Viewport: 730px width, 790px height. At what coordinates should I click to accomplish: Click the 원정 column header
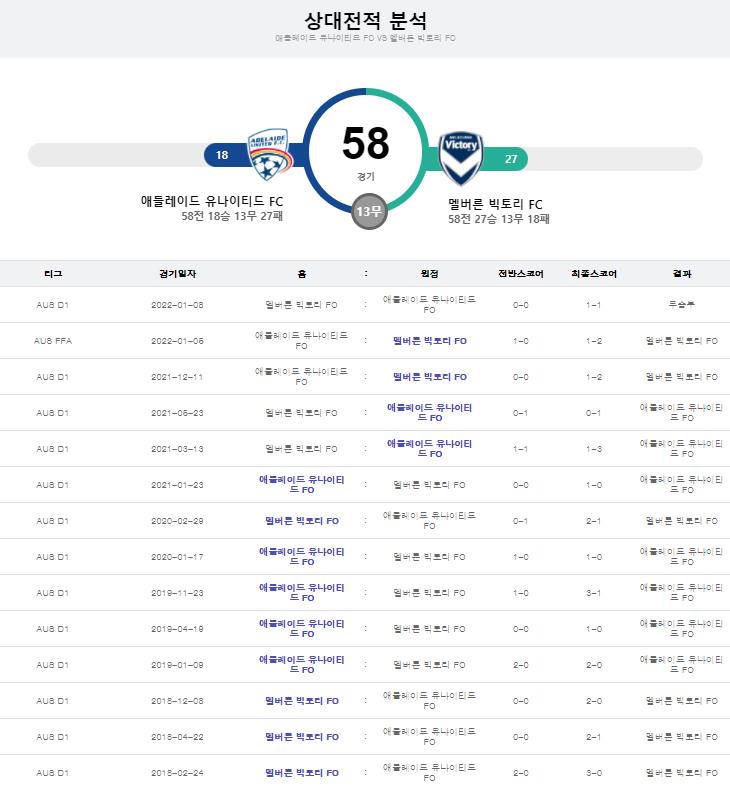point(429,274)
